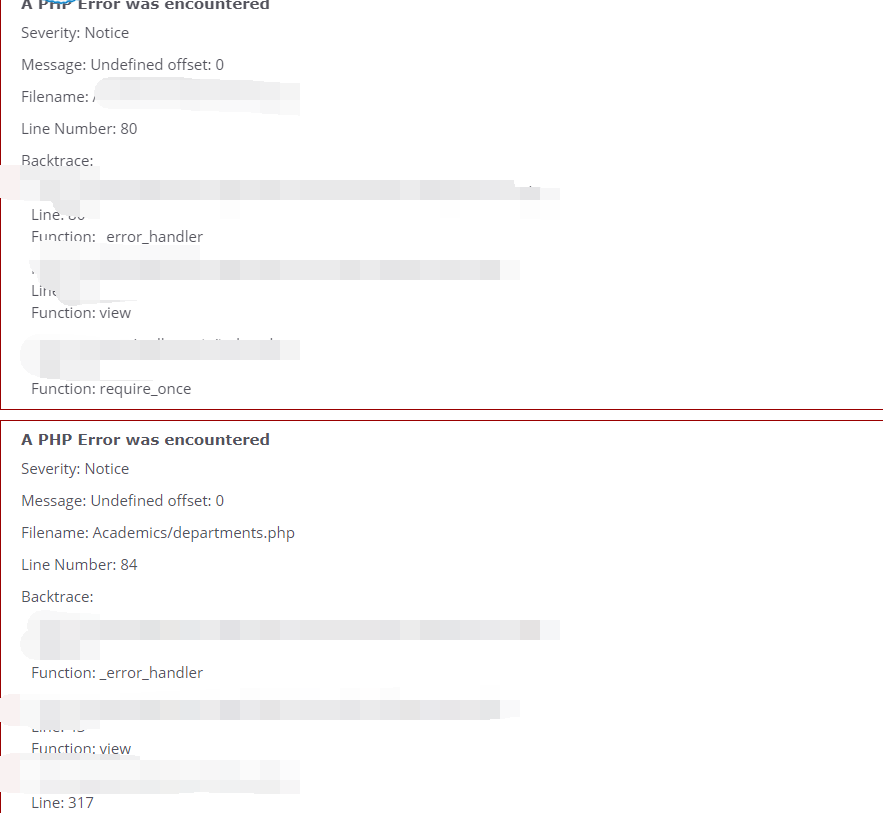
Task: Click the "Backtrace:" label in the departments.php error
Action: pos(57,597)
